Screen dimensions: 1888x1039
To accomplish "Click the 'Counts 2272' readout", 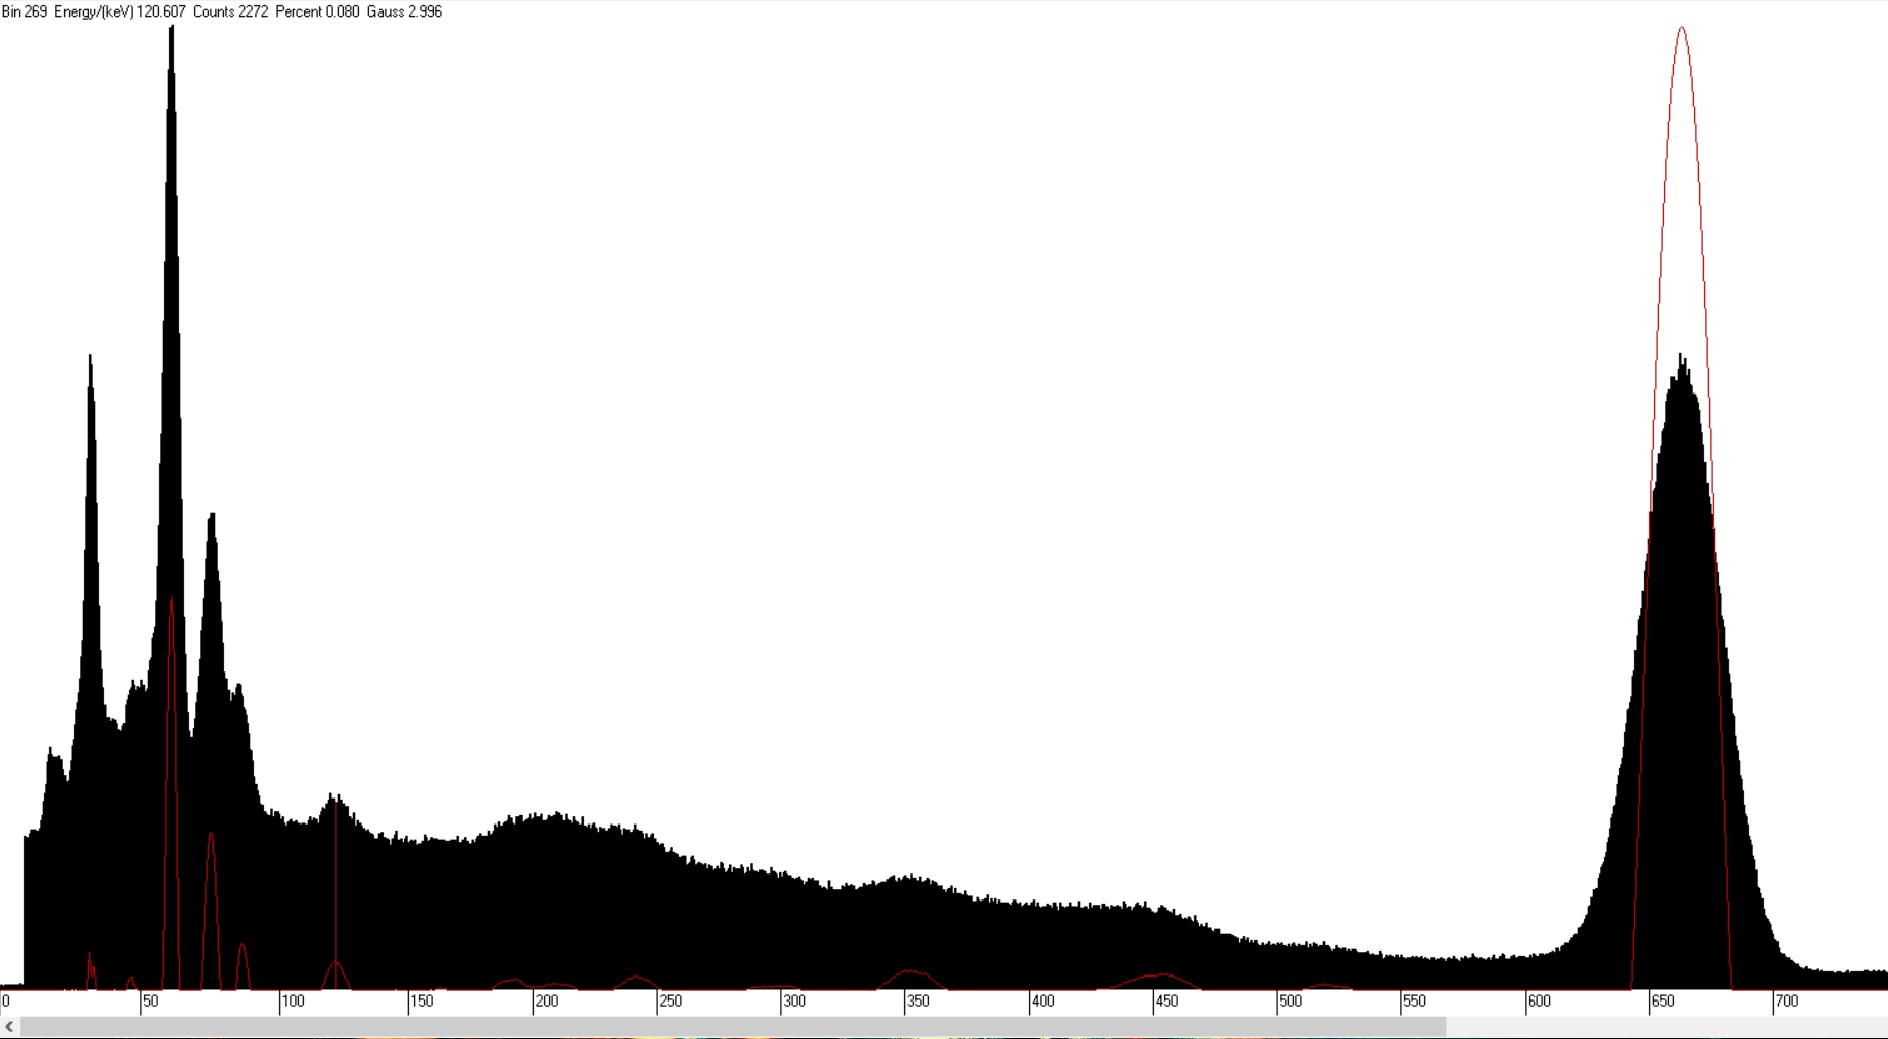I will click(x=230, y=12).
